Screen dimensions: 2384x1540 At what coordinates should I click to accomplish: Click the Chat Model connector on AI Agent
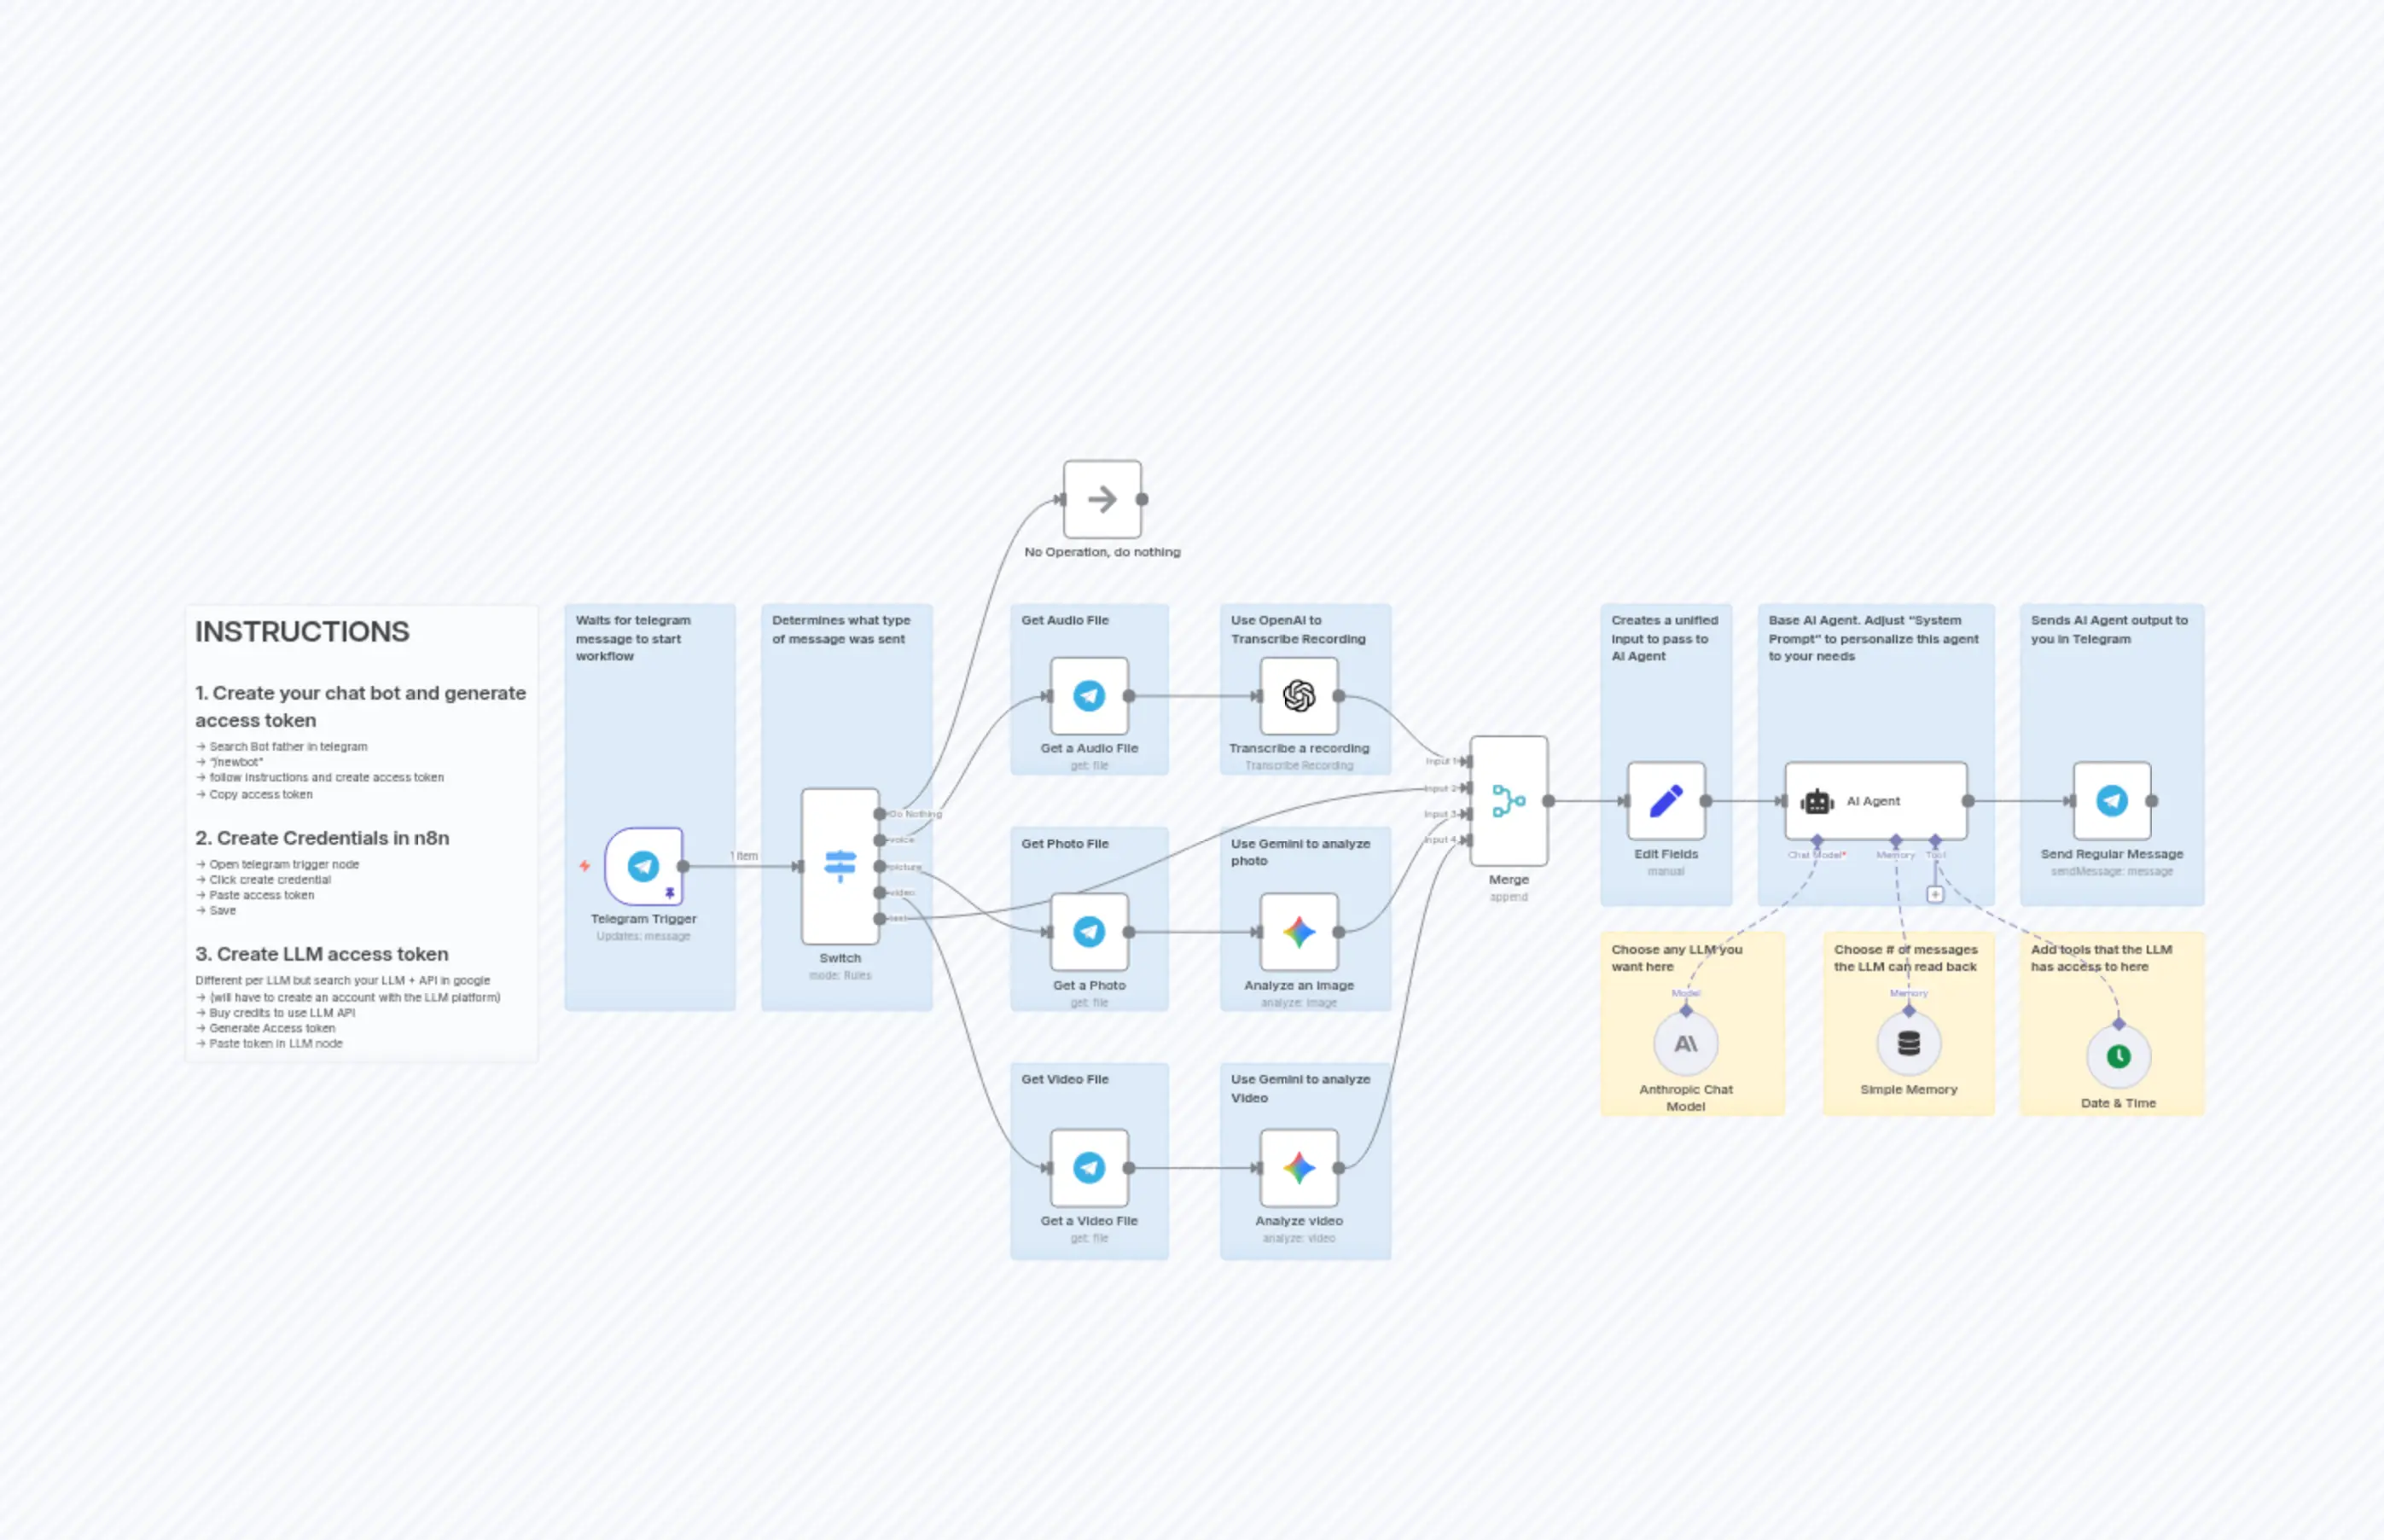click(1818, 840)
